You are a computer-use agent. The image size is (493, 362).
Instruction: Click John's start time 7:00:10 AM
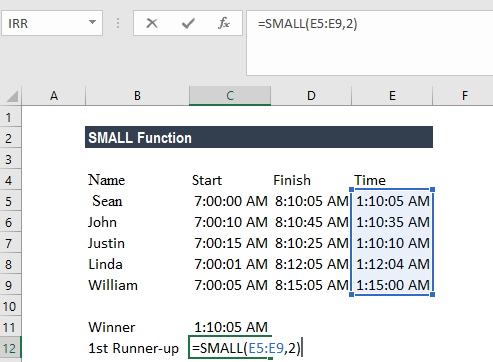pos(230,222)
